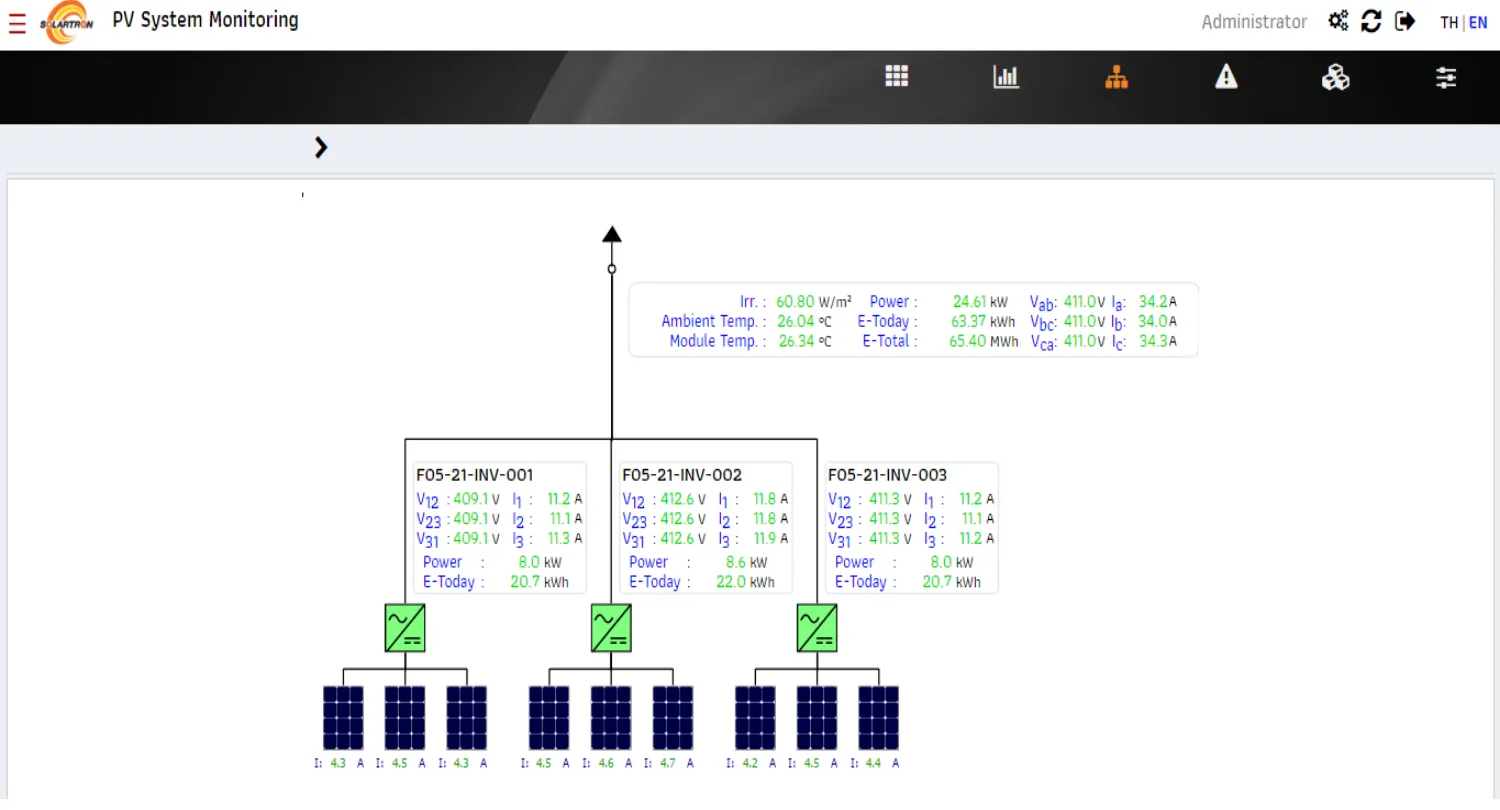Select the orange hierarchy diagram icon
The width and height of the screenshot is (1500, 810).
(x=1116, y=77)
